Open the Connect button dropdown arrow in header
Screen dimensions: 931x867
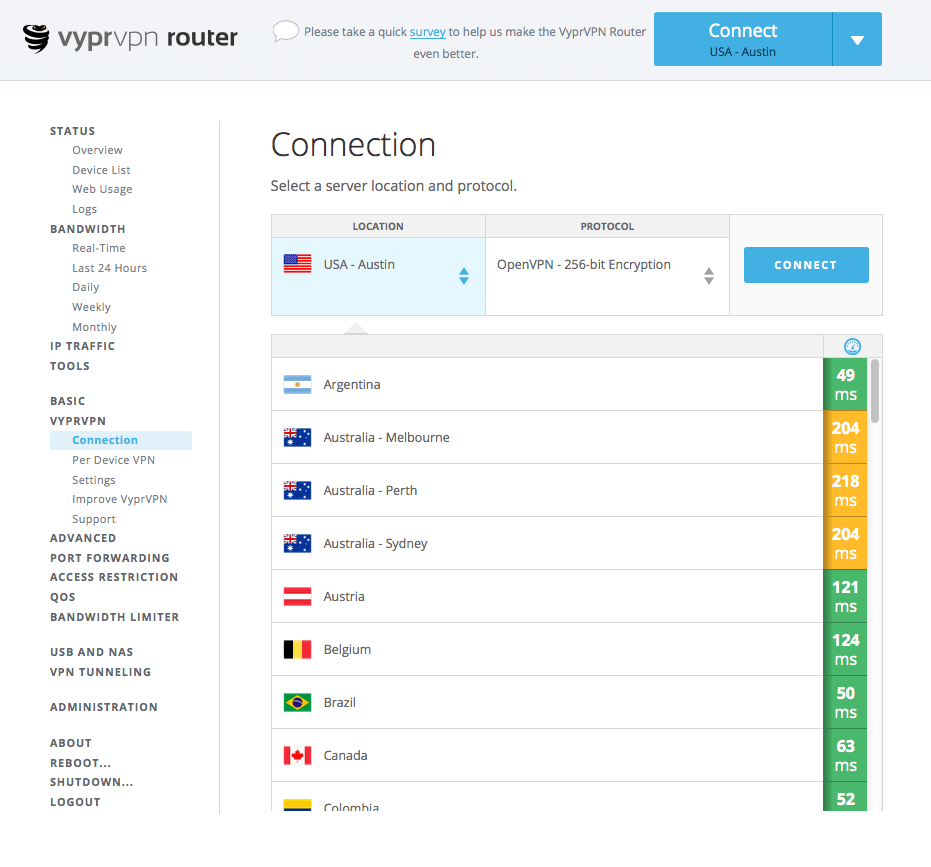(x=857, y=39)
